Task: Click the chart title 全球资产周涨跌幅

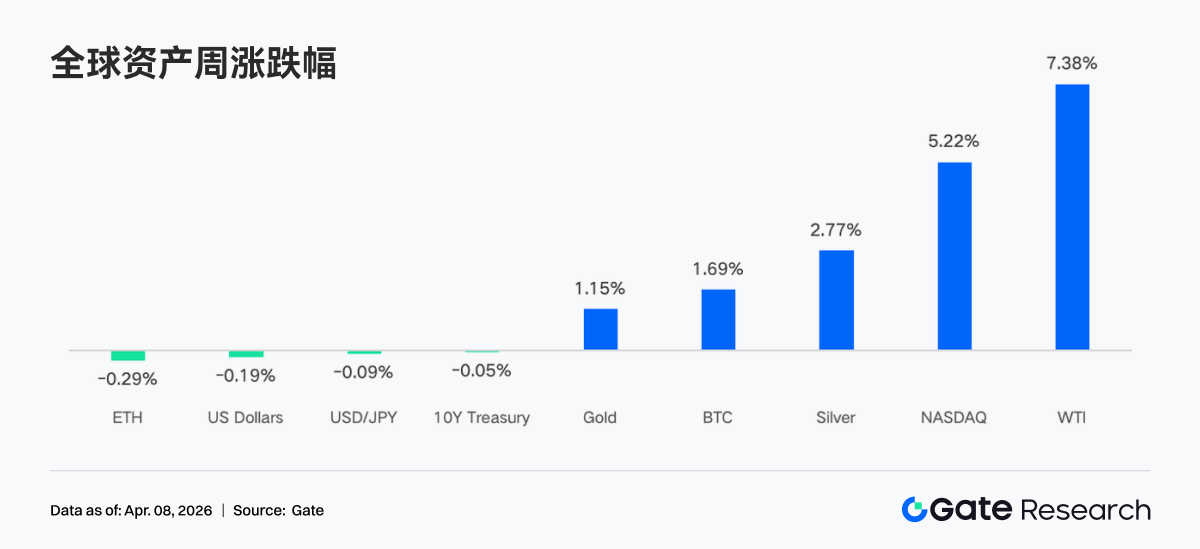Action: [x=193, y=64]
